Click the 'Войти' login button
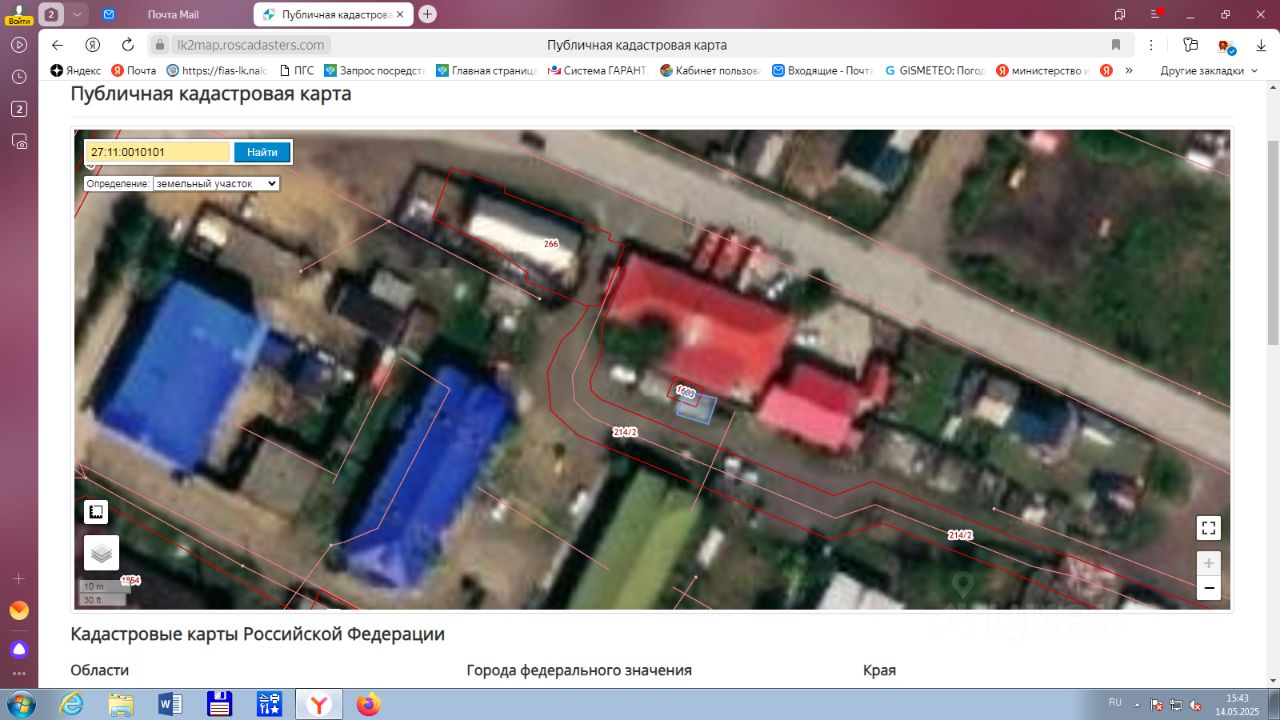 click(x=19, y=13)
